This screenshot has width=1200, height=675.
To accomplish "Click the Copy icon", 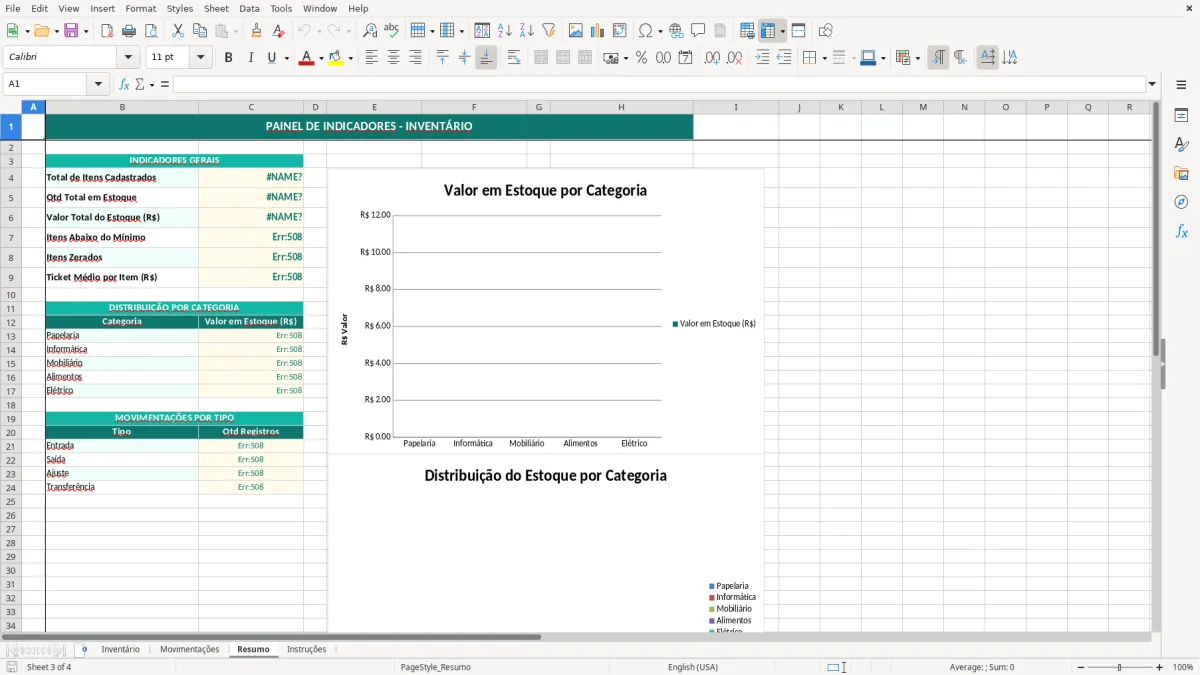I will point(200,31).
